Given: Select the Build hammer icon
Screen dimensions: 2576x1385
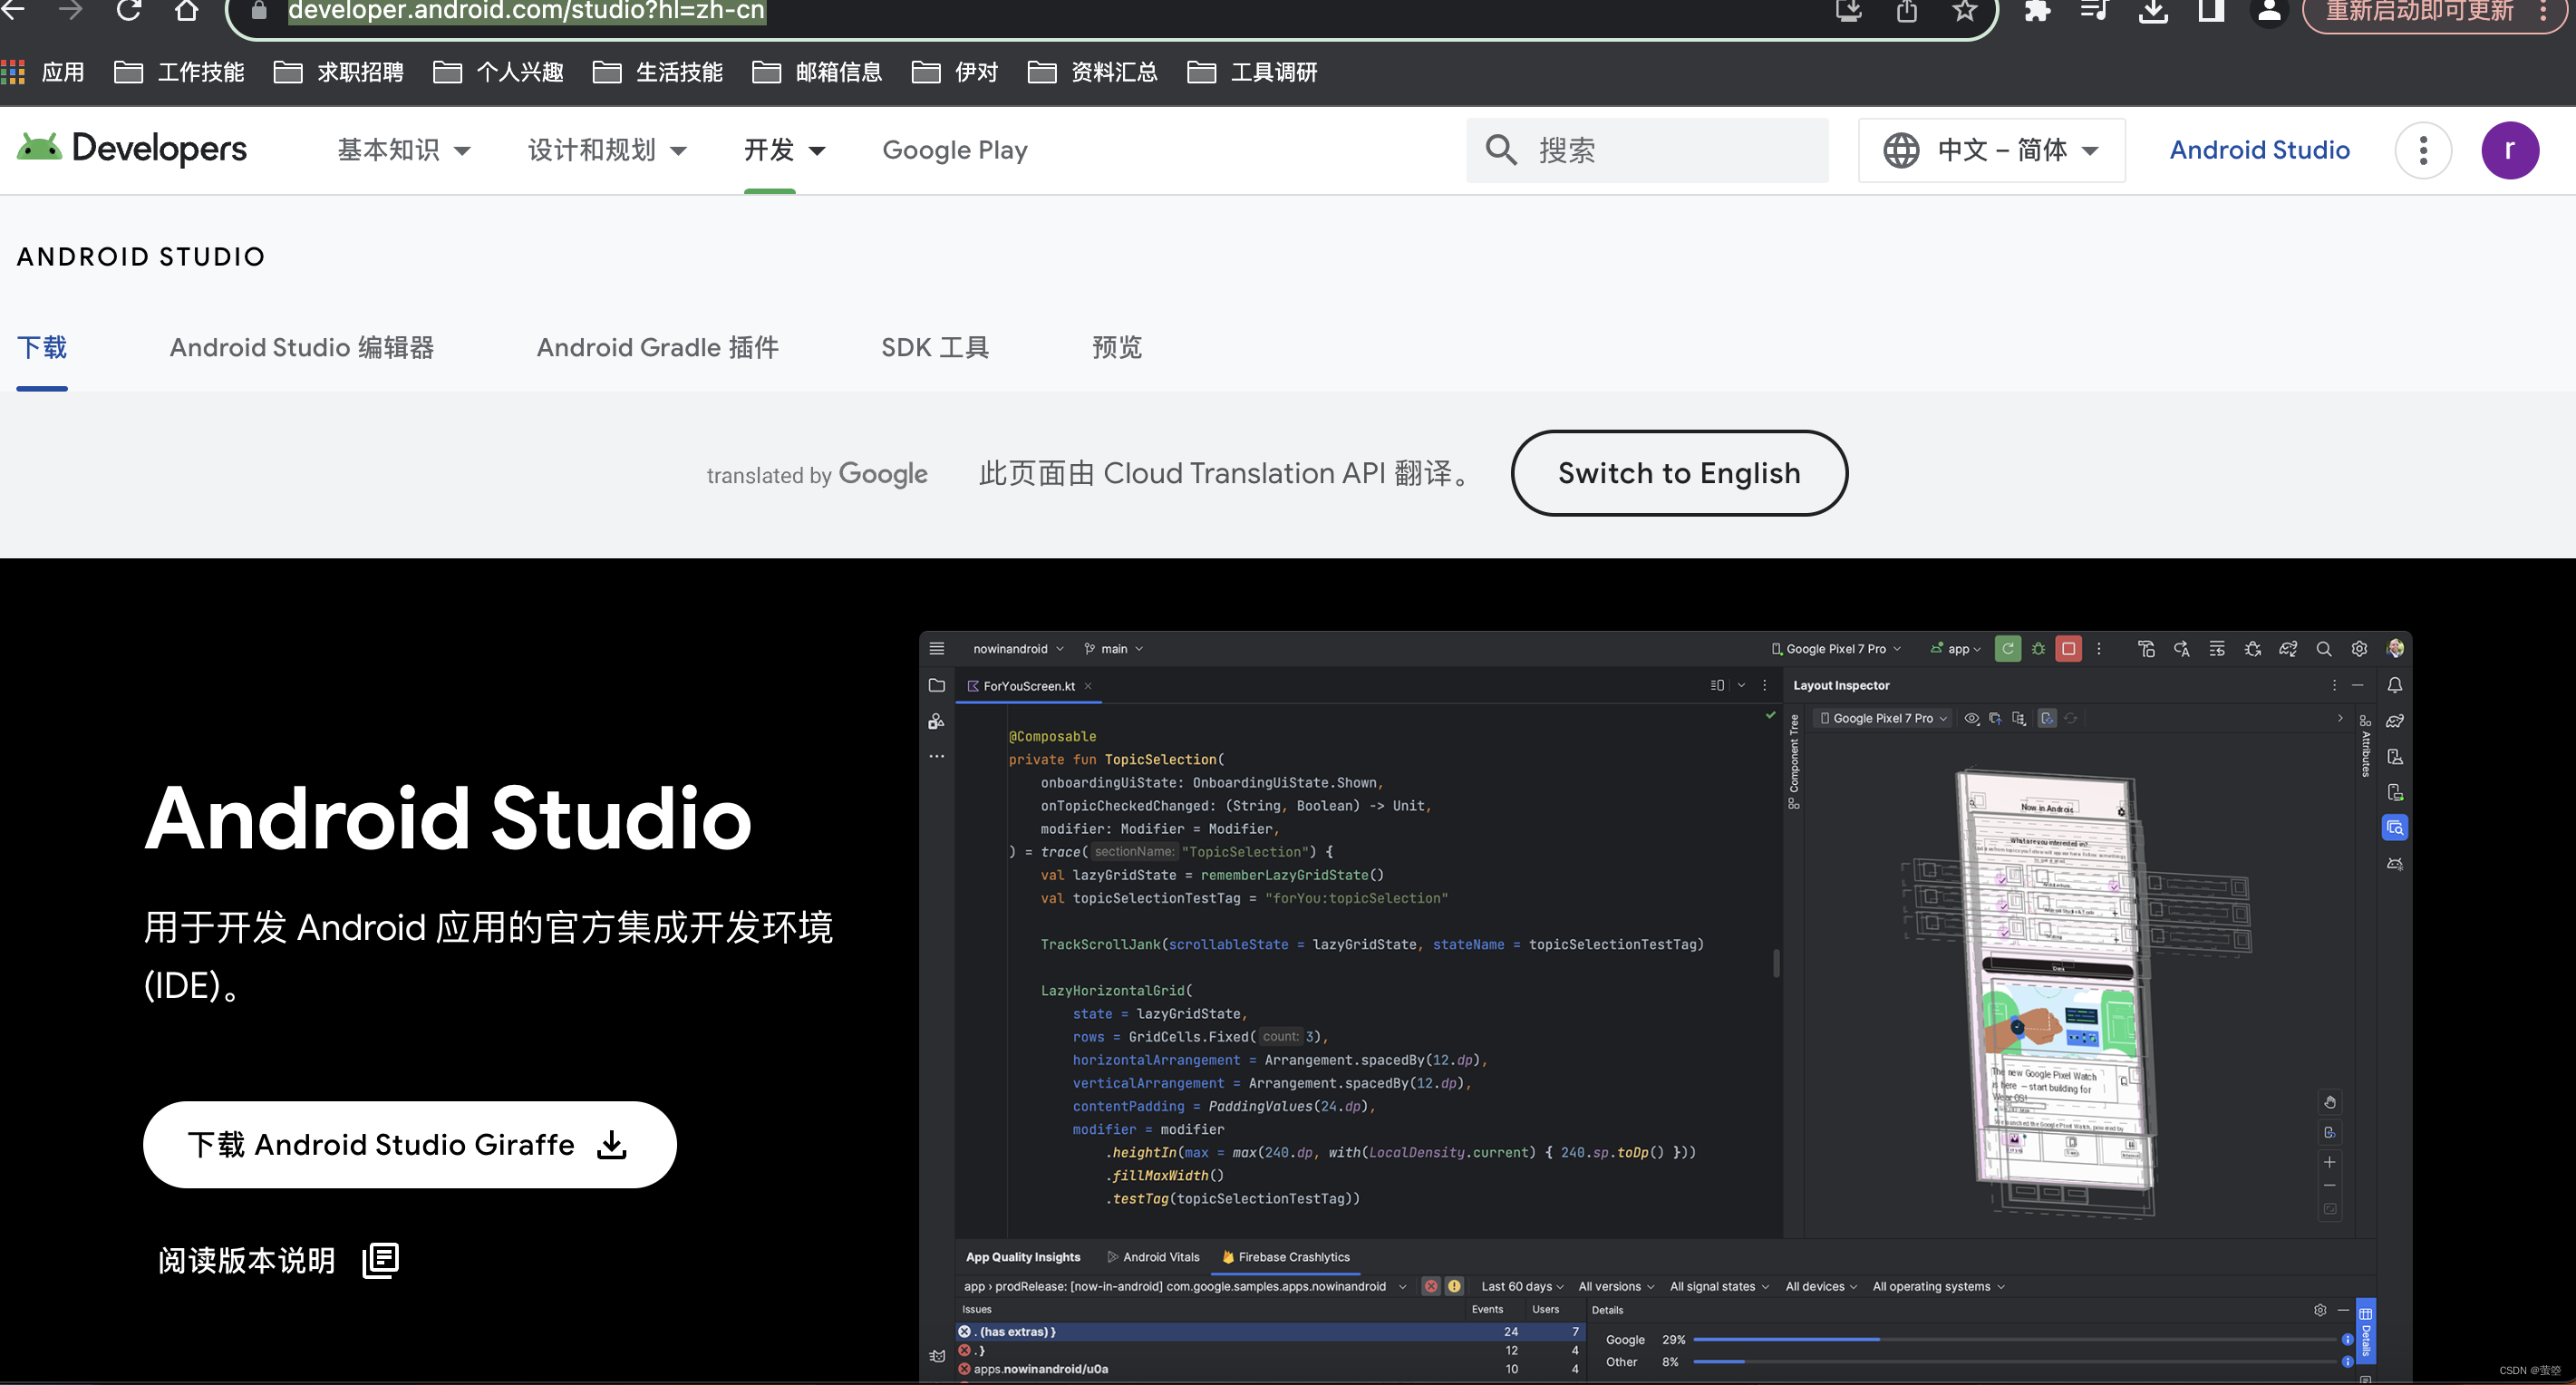Looking at the screenshot, I should tap(2147, 648).
